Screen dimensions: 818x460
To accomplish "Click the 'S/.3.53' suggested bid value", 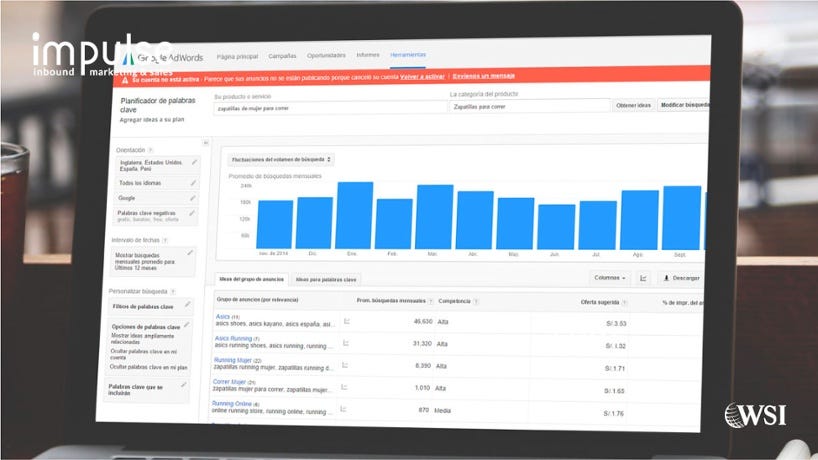I will 616,324.
